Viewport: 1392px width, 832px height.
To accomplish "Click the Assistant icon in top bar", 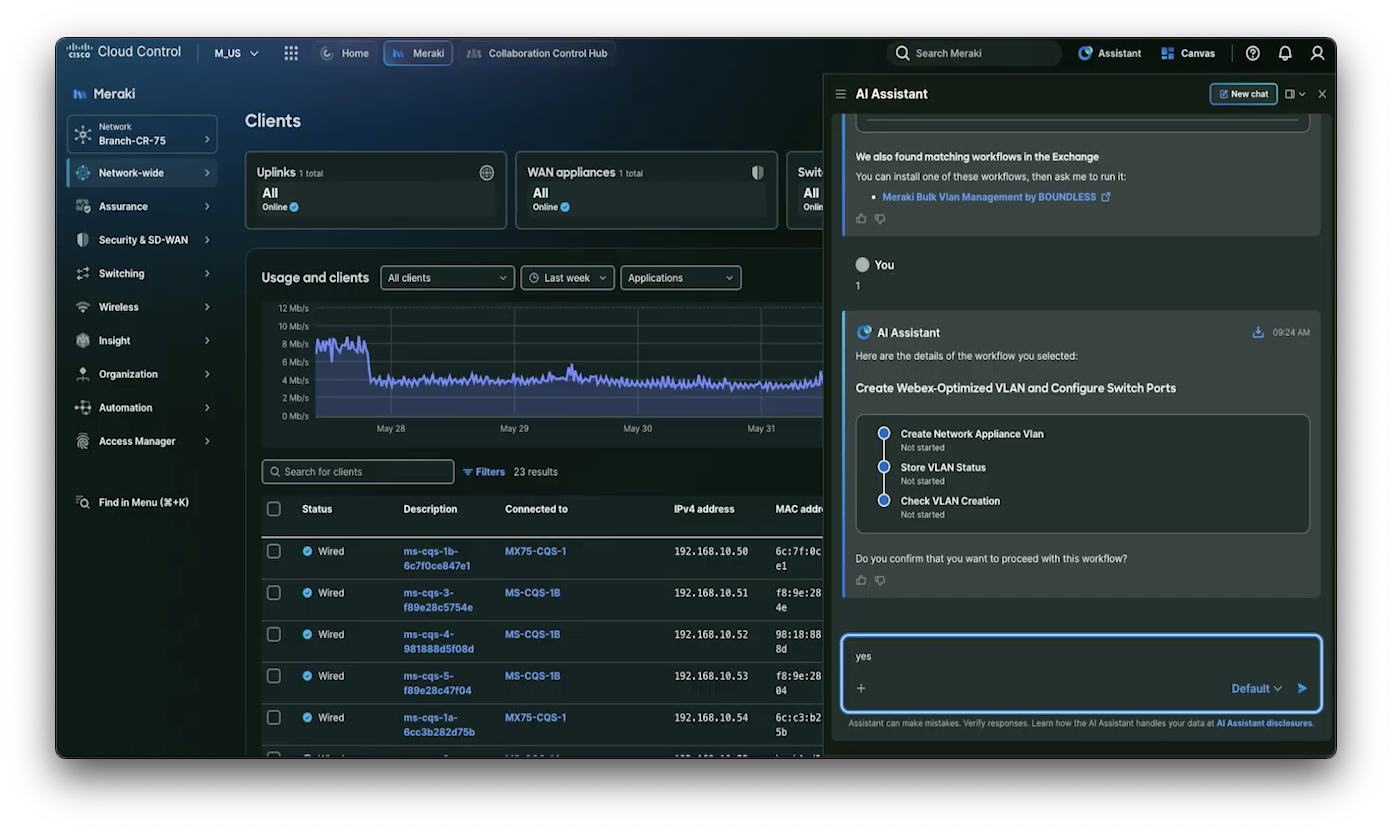I will pyautogui.click(x=1085, y=53).
